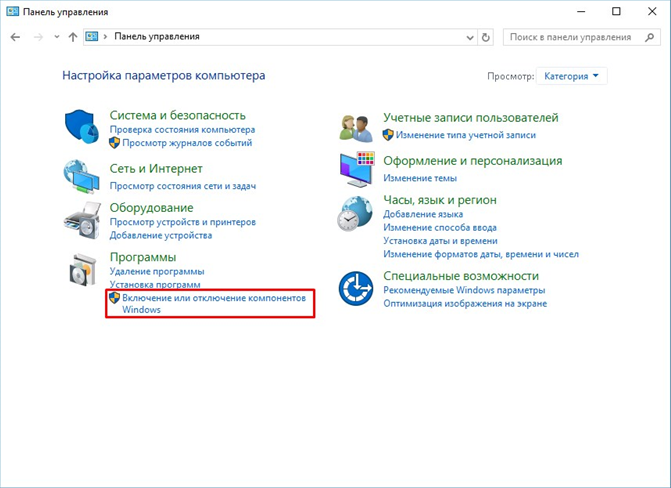Screen dimensions: 671x488
Task: Open Сеть и Интернет category
Action: 156,169
